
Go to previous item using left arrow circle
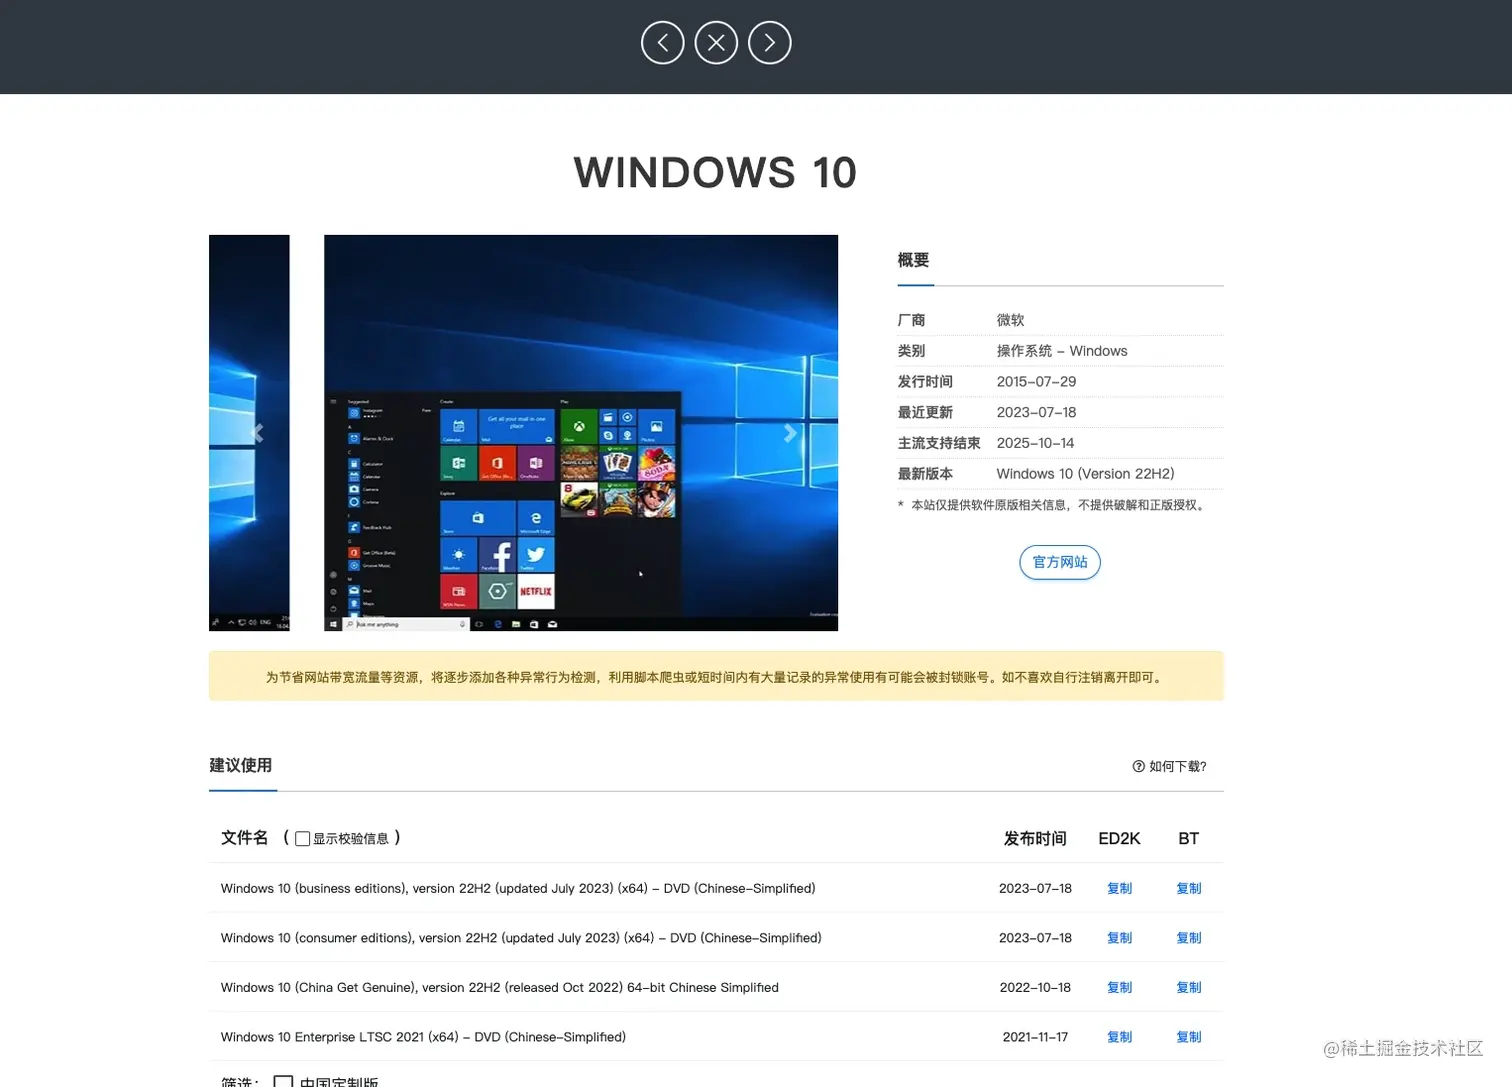click(662, 43)
